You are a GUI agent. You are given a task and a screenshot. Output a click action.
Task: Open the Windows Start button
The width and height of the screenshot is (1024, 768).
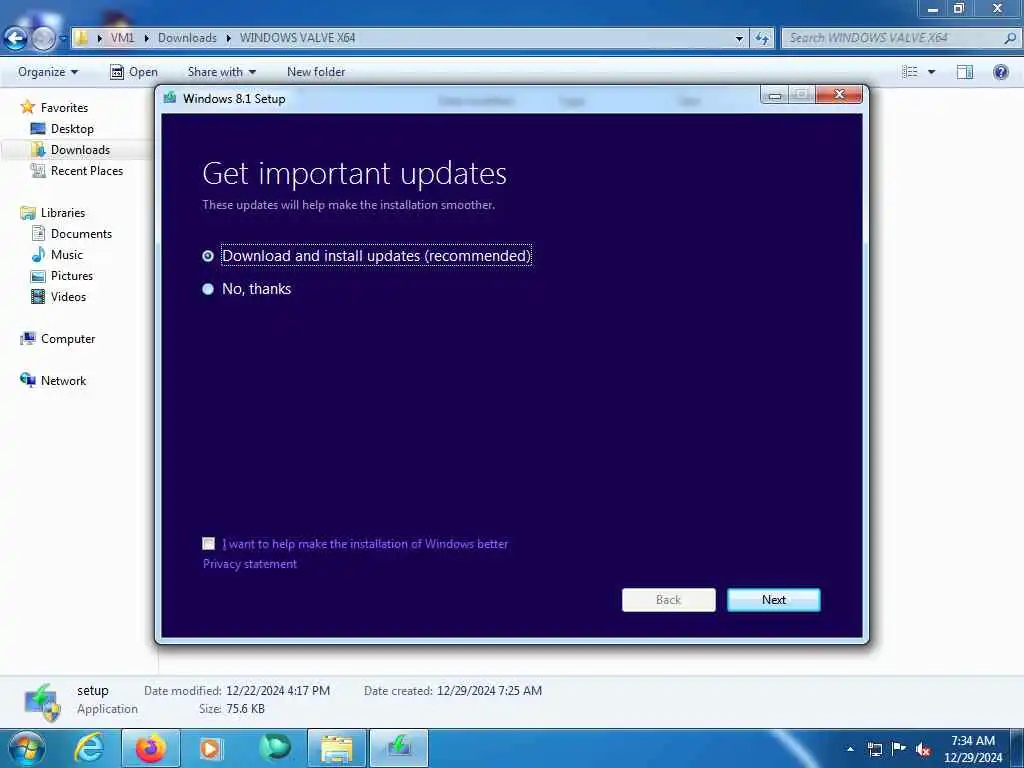(x=27, y=748)
